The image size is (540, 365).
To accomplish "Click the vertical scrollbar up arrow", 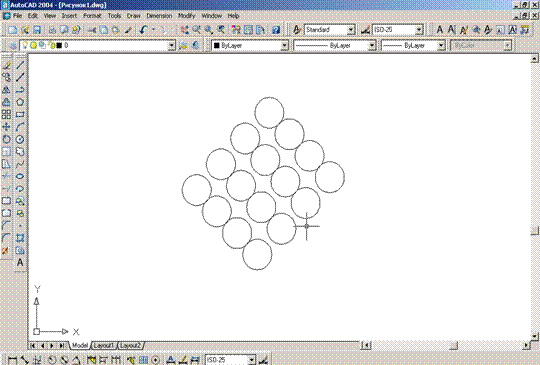I will [534, 59].
